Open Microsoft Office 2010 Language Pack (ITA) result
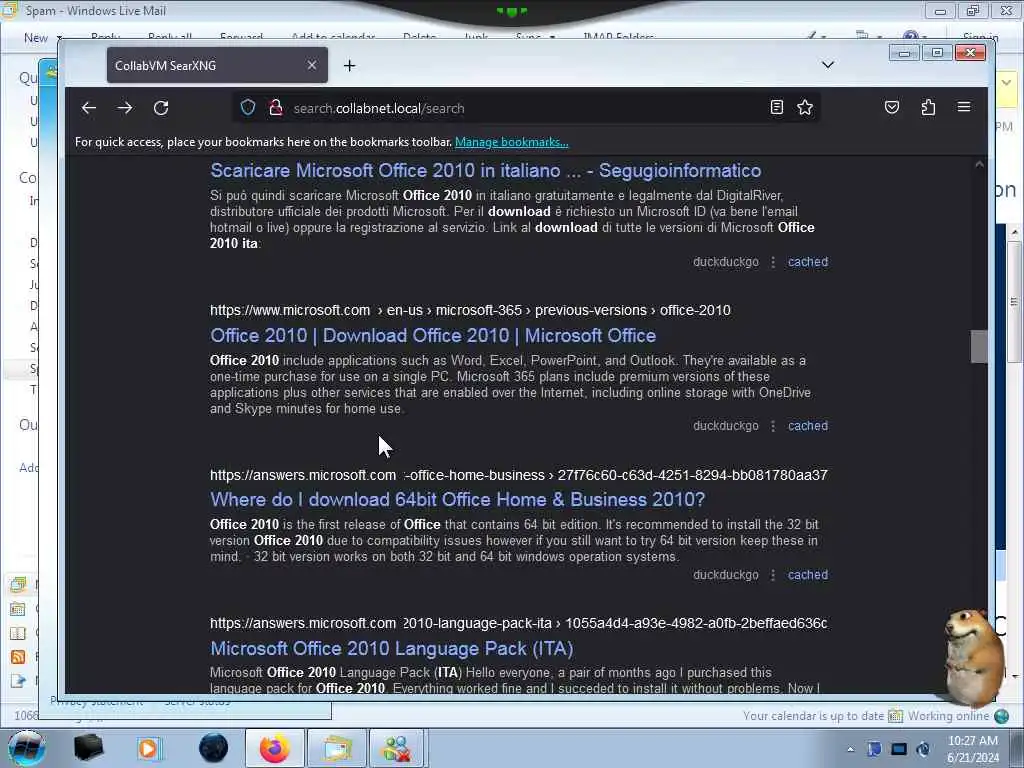The image size is (1024, 768). tap(391, 648)
